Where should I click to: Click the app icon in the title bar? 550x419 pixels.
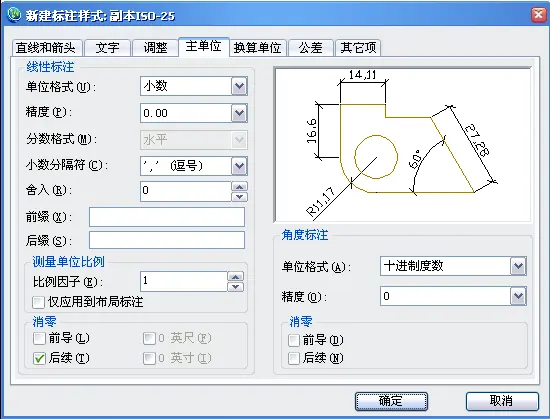pos(14,15)
